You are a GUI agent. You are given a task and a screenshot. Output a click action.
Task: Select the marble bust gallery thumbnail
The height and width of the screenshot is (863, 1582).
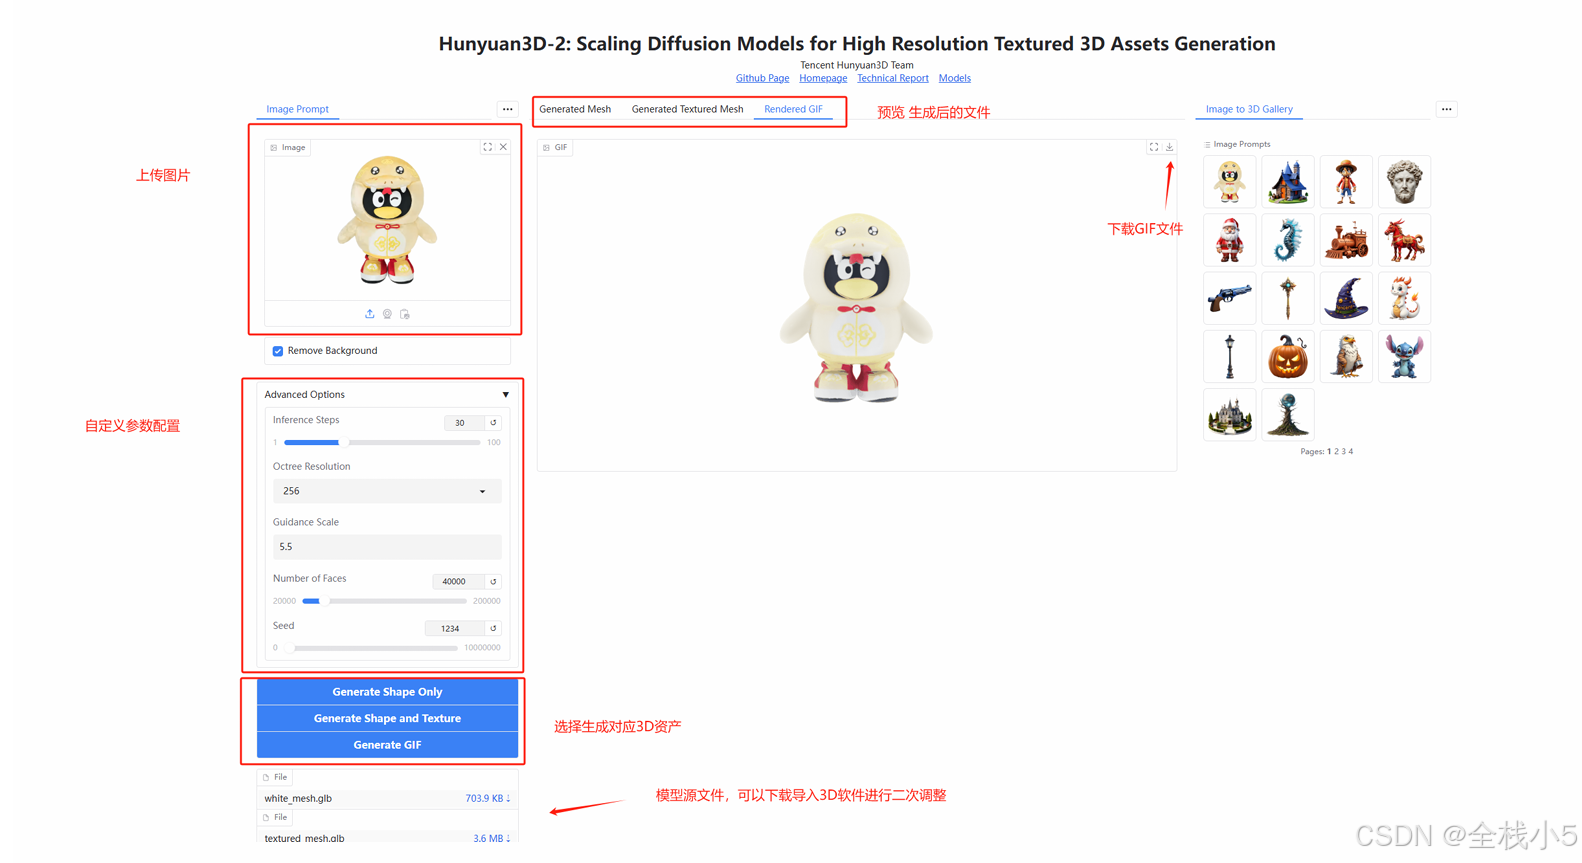click(1404, 182)
